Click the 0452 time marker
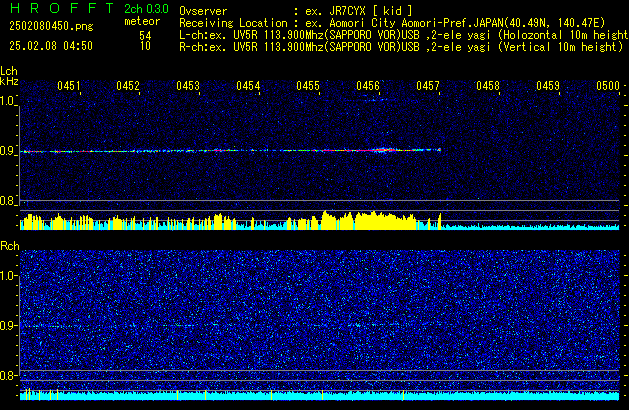 pyautogui.click(x=128, y=86)
